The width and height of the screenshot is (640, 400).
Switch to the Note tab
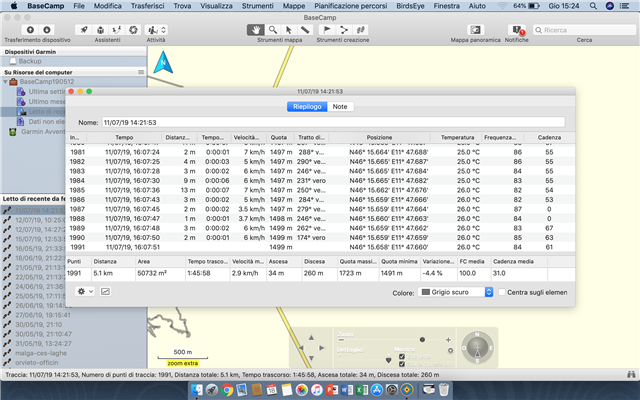[340, 107]
